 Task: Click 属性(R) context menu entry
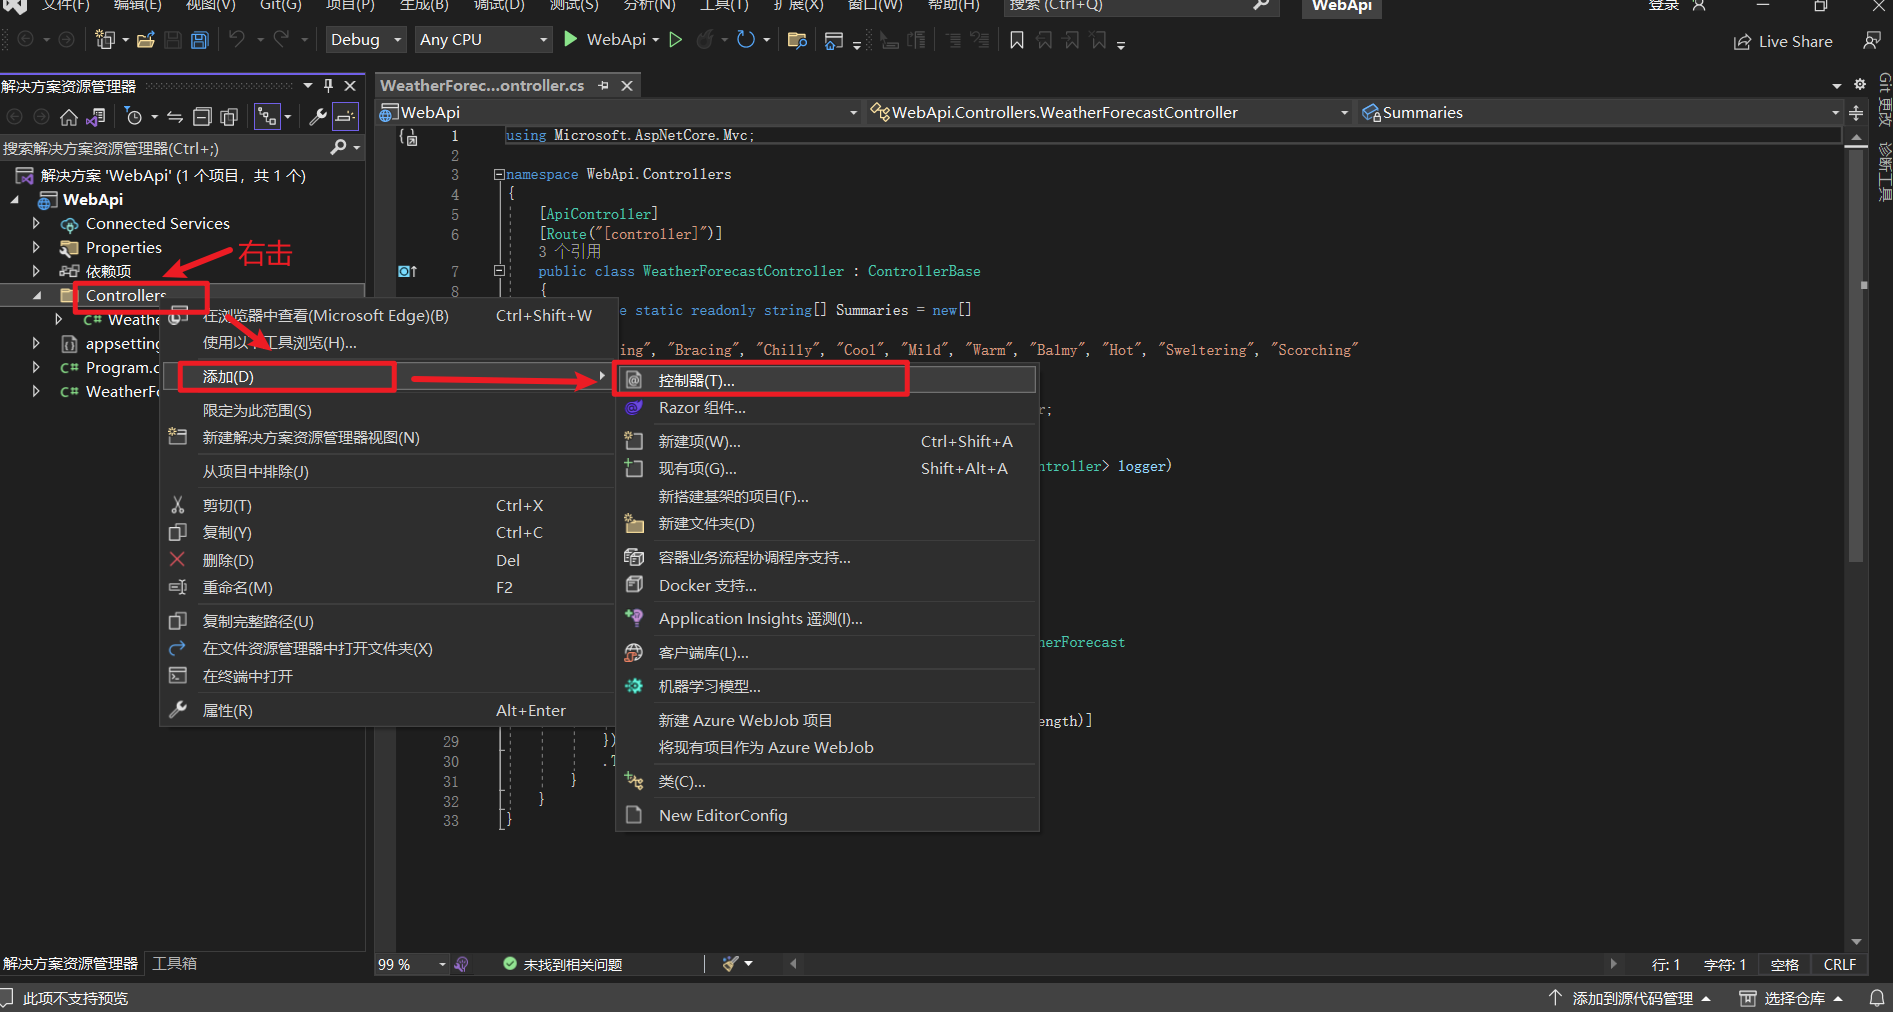[387, 710]
